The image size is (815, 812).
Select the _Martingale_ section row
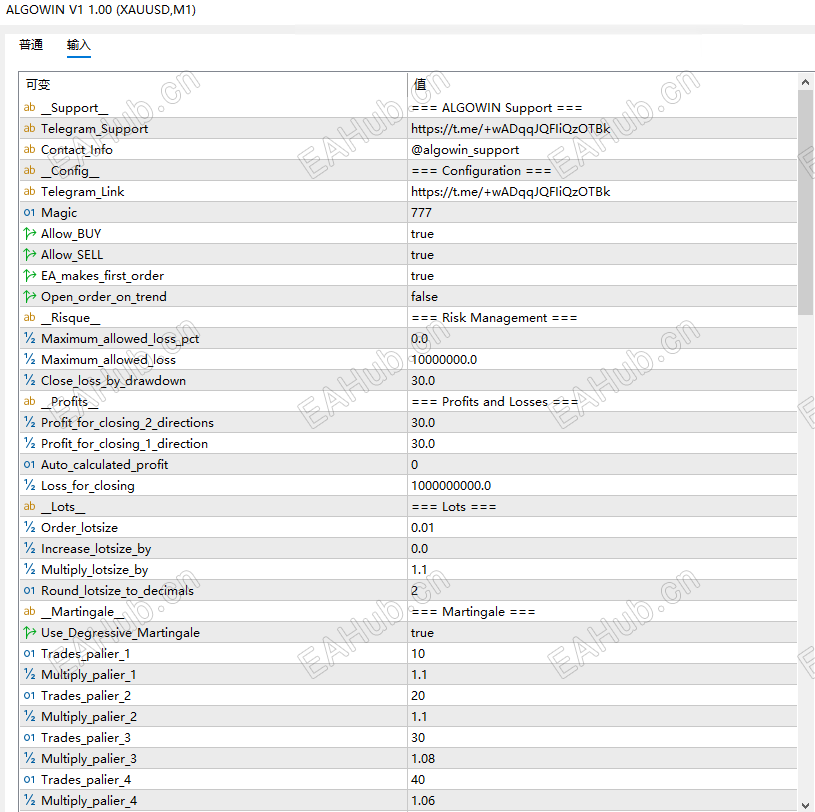(408, 612)
